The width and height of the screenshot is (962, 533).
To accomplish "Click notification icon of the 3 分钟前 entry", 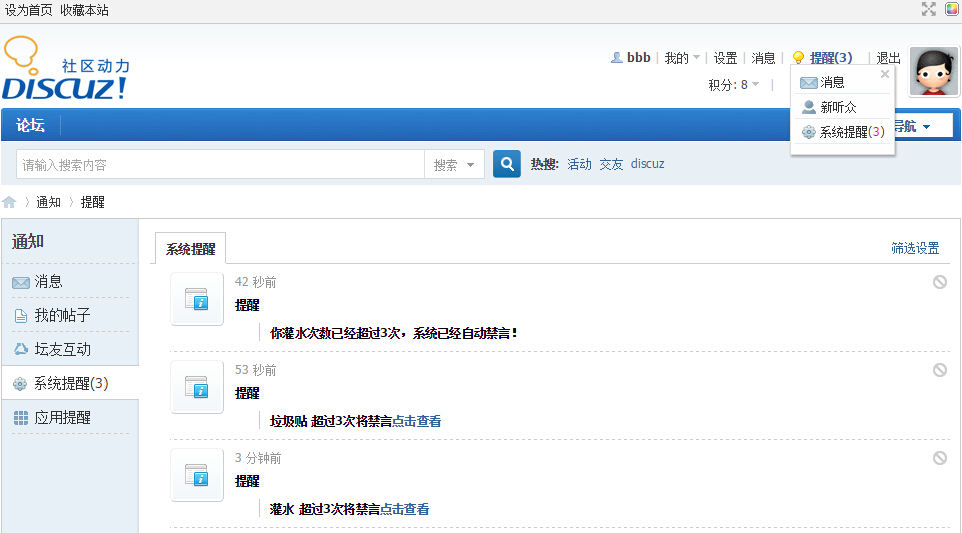I will click(x=197, y=475).
